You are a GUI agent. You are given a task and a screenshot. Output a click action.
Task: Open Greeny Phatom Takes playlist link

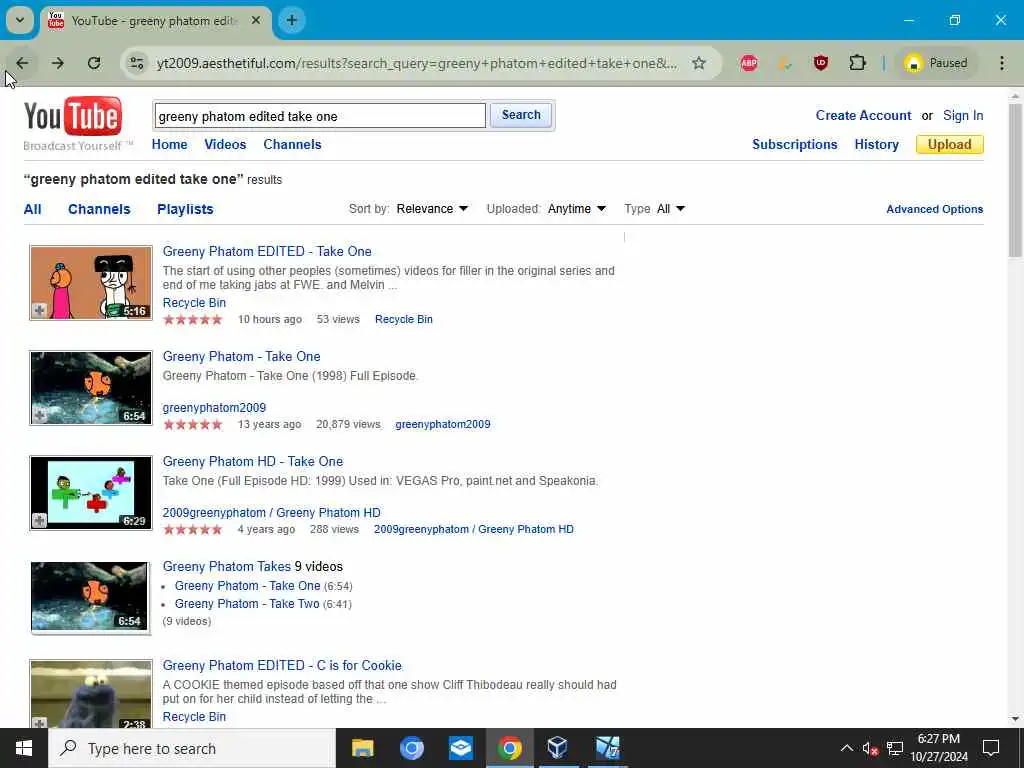[x=227, y=566]
